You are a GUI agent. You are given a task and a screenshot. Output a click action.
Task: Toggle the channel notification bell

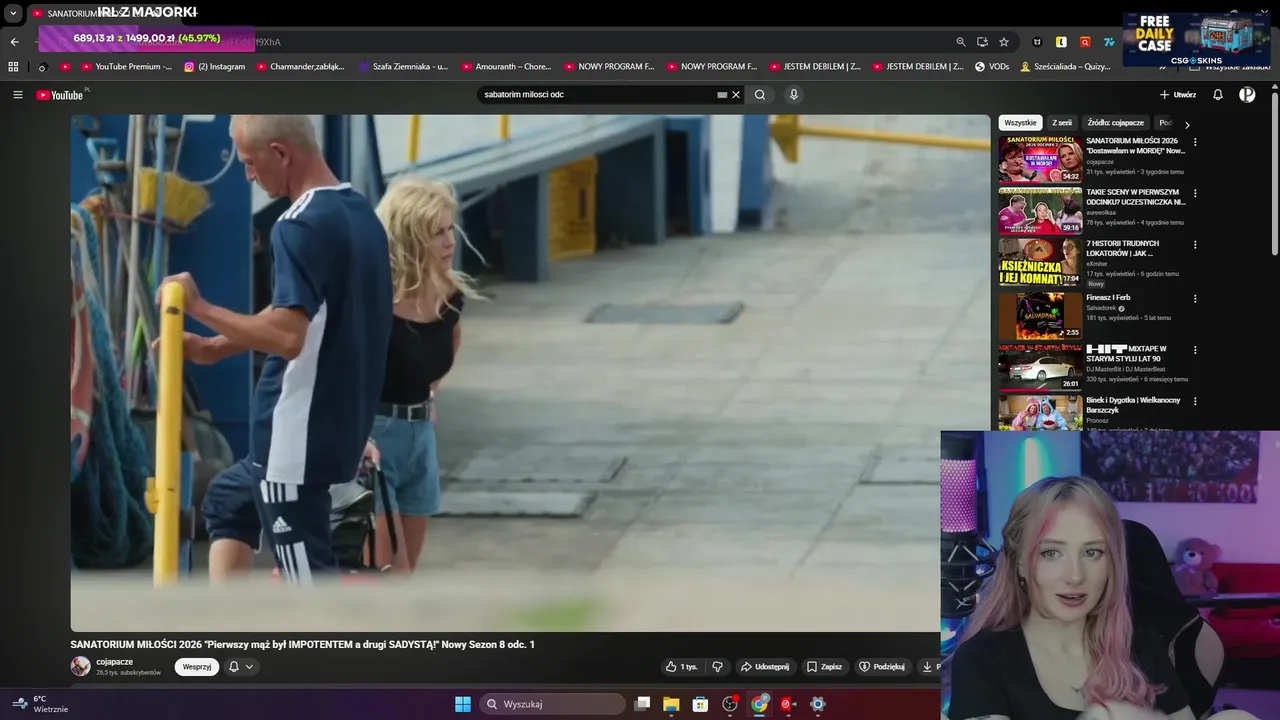coord(234,667)
